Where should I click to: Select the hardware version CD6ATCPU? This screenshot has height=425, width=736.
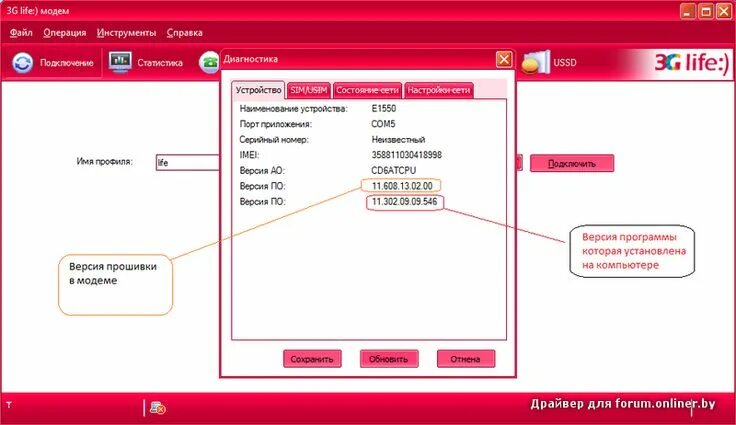tap(393, 170)
